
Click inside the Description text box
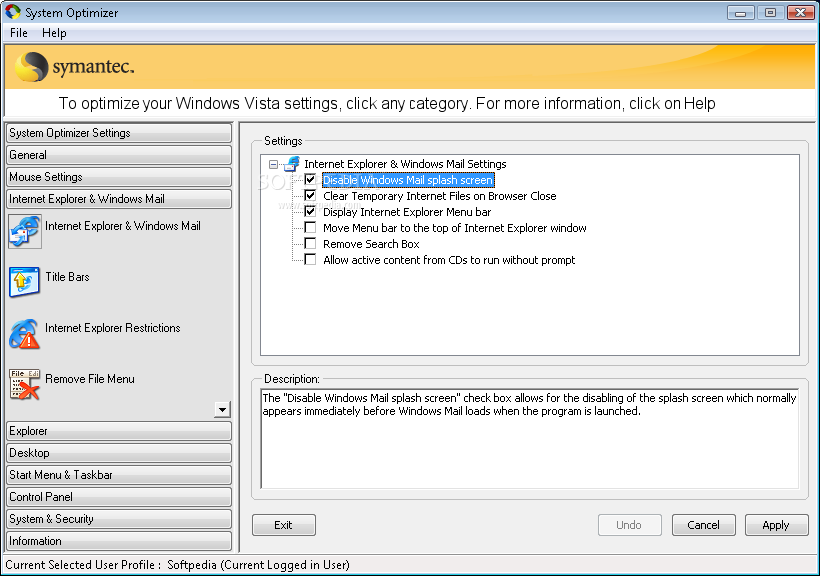530,438
